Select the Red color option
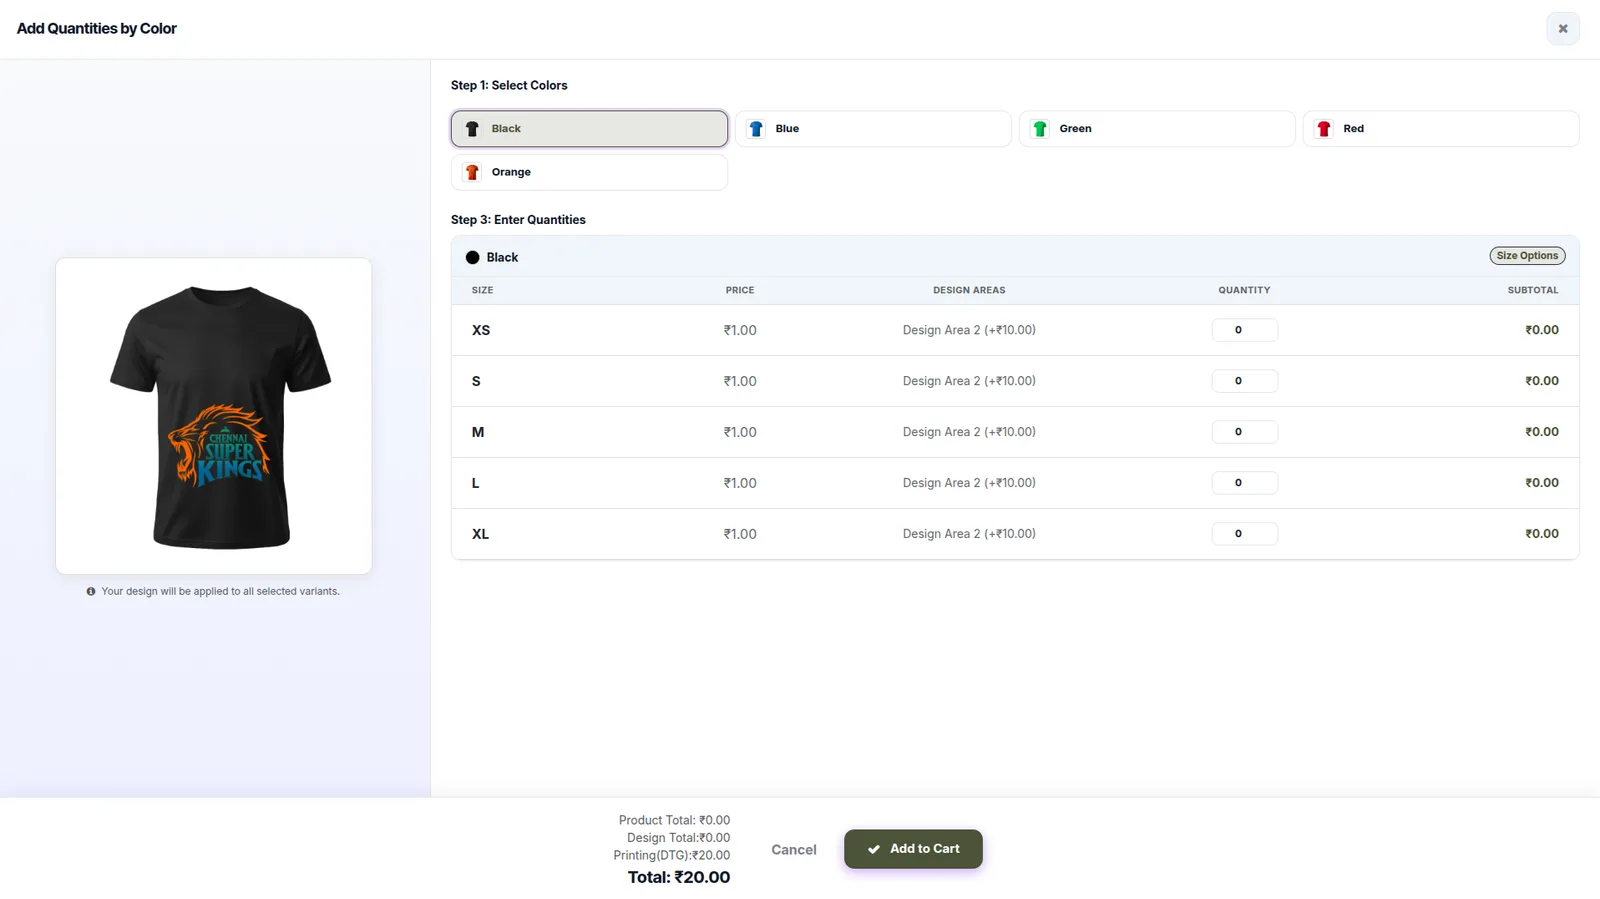 tap(1441, 129)
